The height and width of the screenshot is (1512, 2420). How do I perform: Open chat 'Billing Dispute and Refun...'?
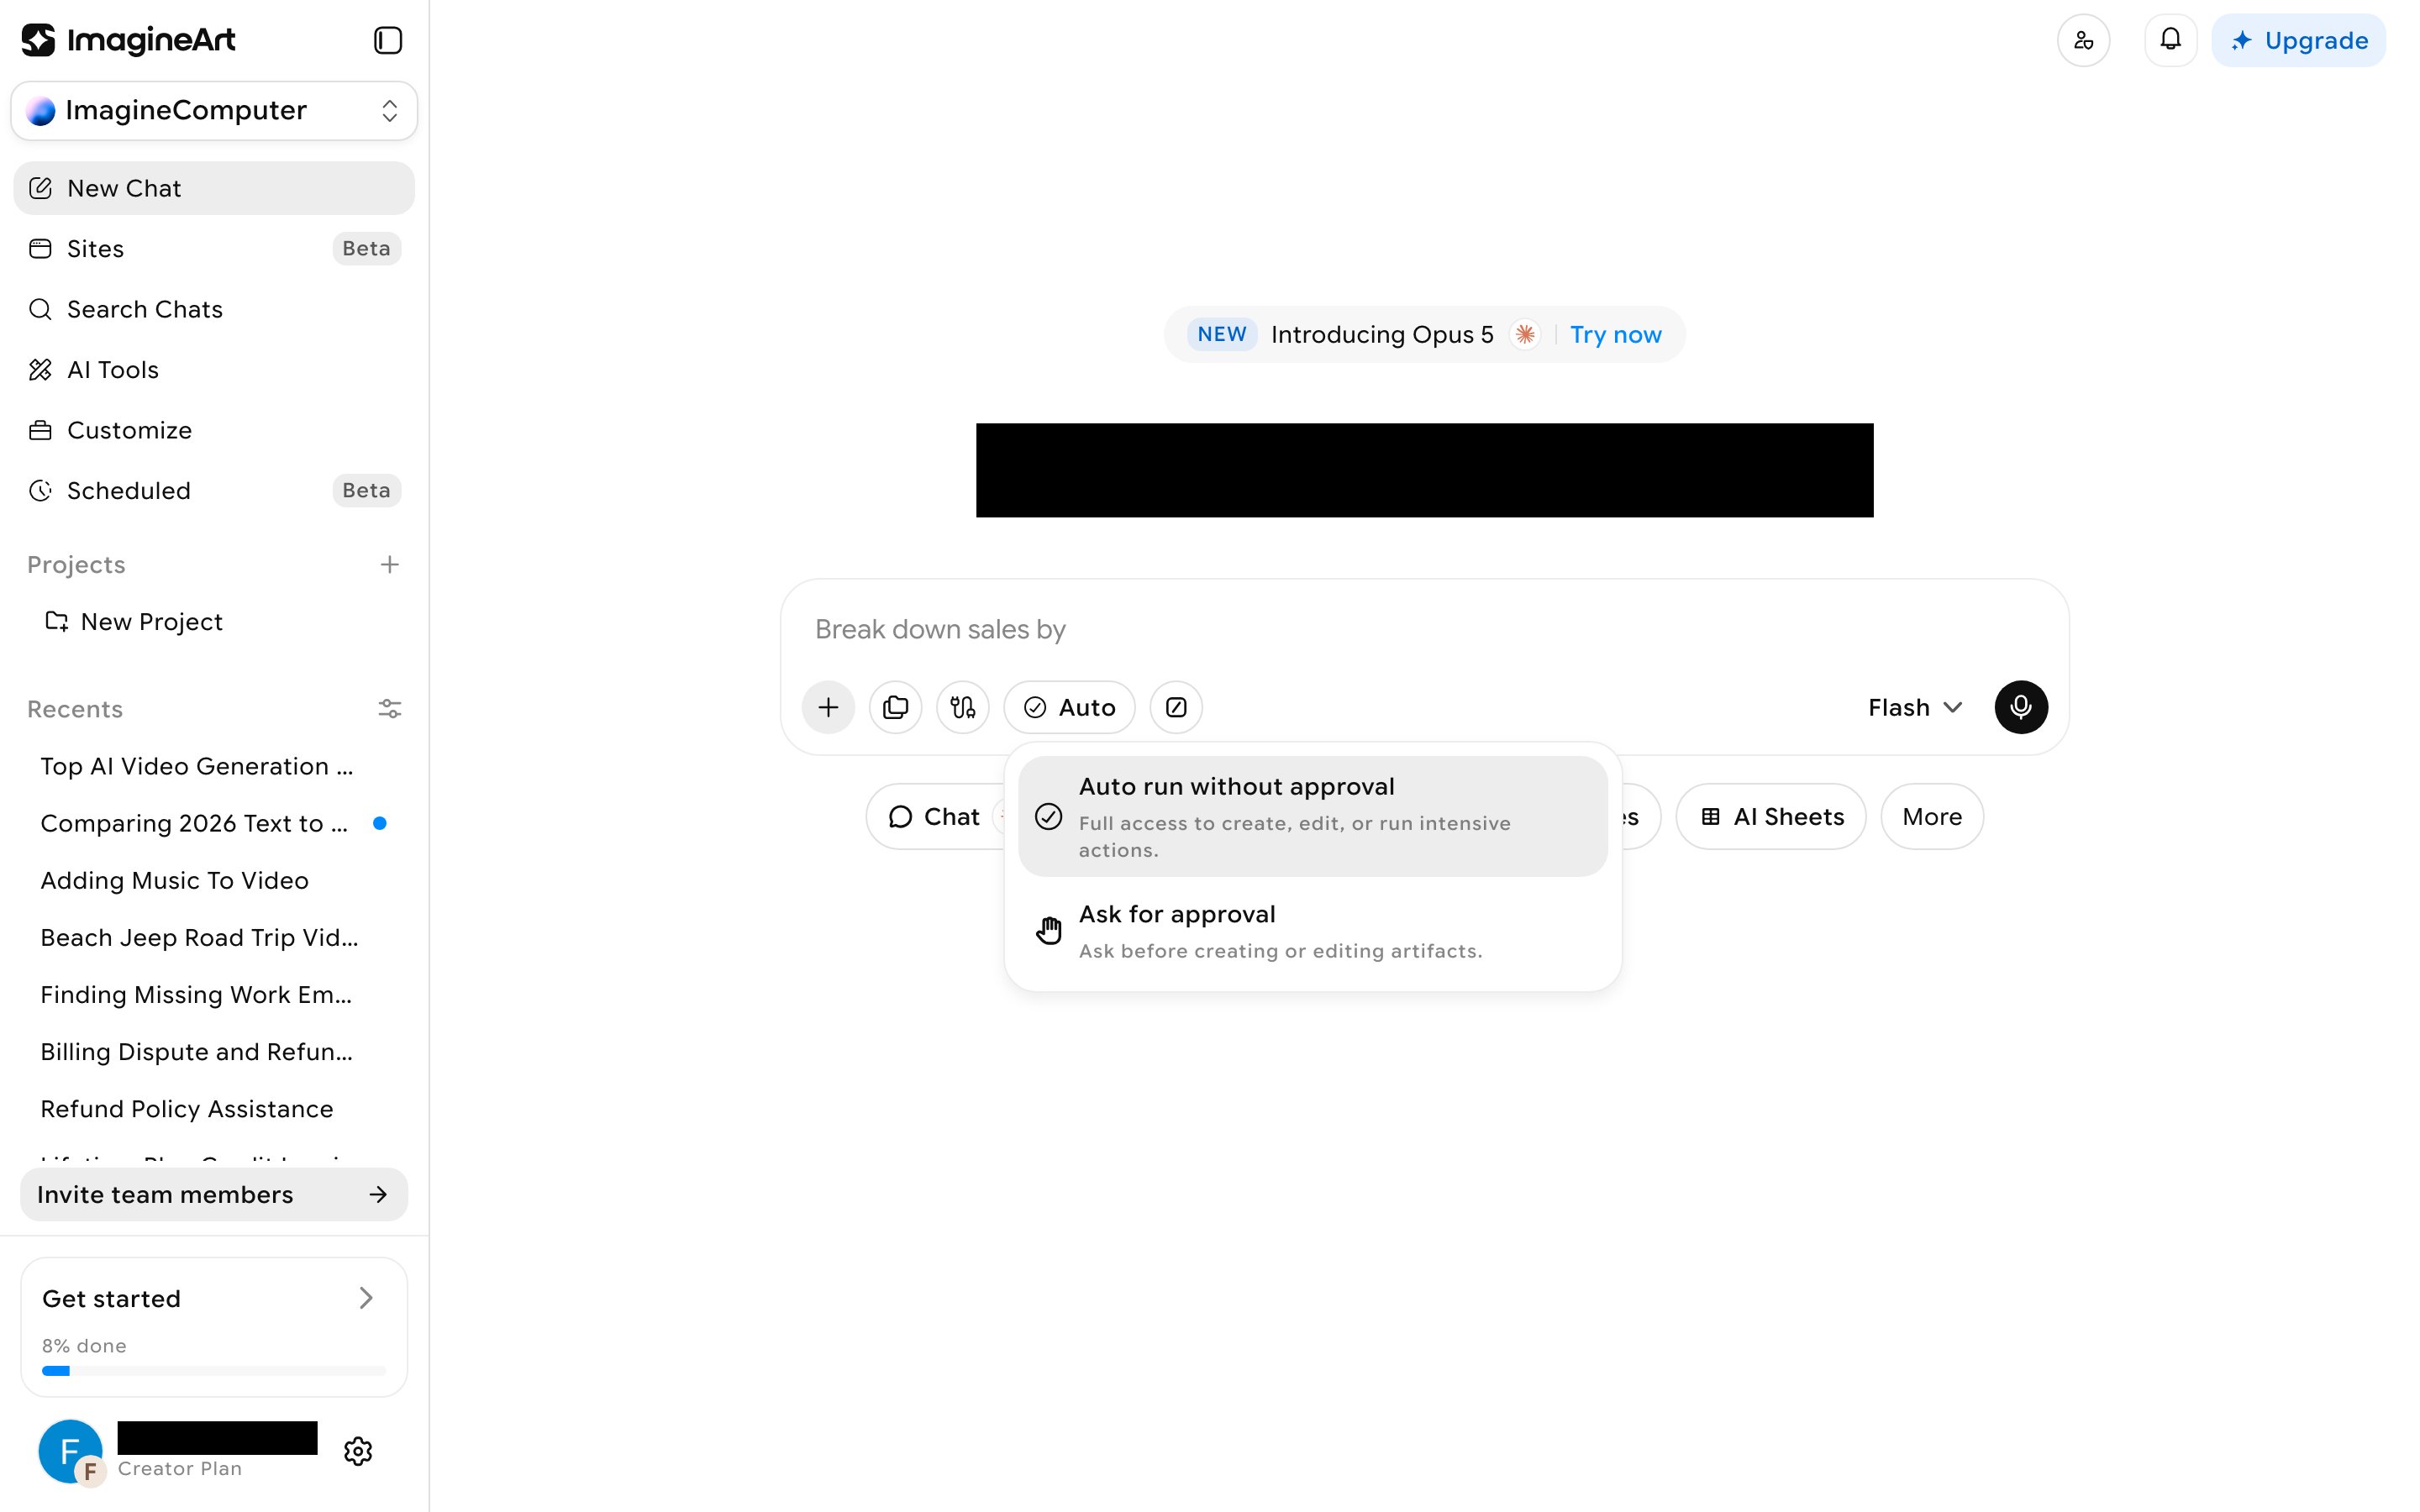[197, 1051]
